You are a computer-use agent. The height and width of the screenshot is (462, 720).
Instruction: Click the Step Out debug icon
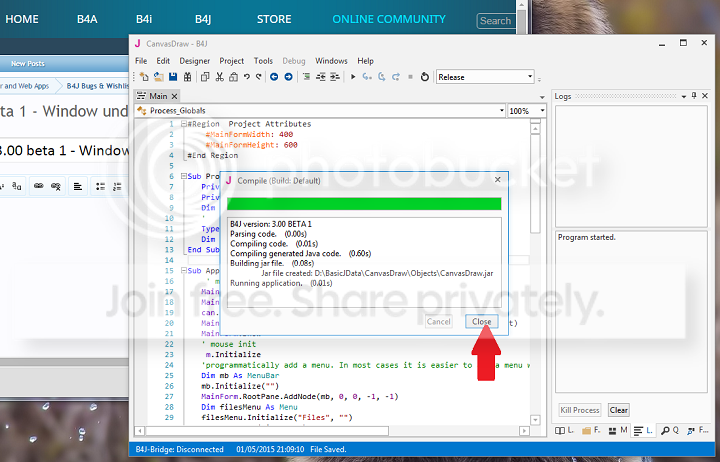pos(396,77)
